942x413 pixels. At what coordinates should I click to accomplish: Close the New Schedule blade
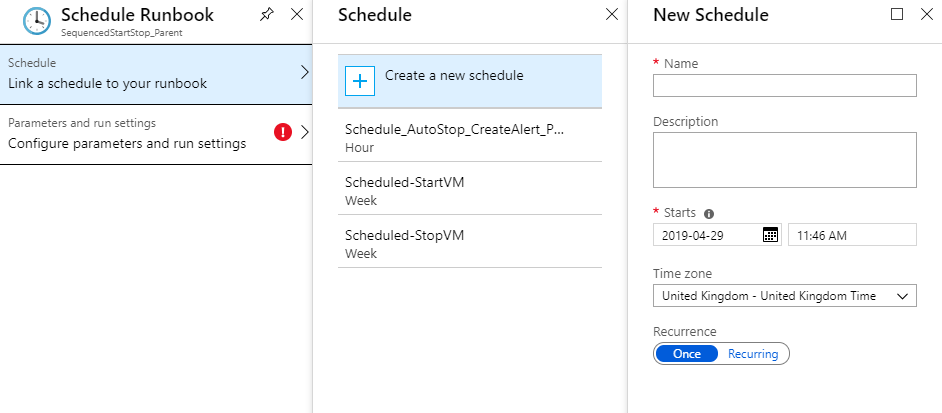point(925,15)
